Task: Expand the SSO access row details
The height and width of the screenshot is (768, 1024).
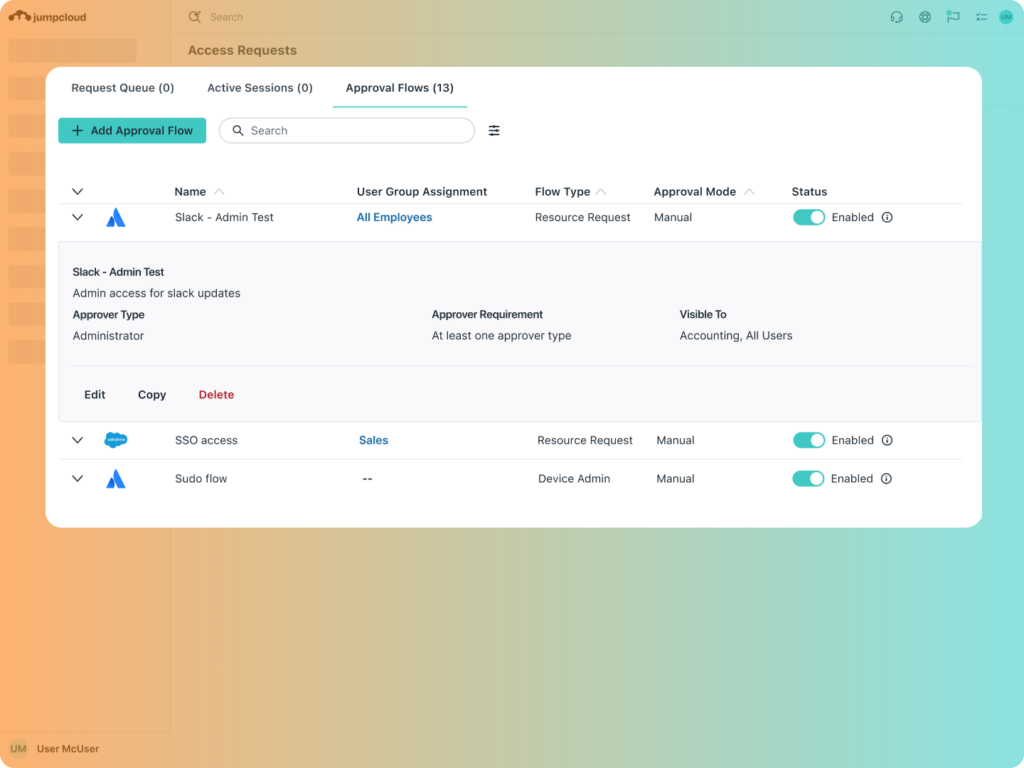Action: click(x=78, y=440)
